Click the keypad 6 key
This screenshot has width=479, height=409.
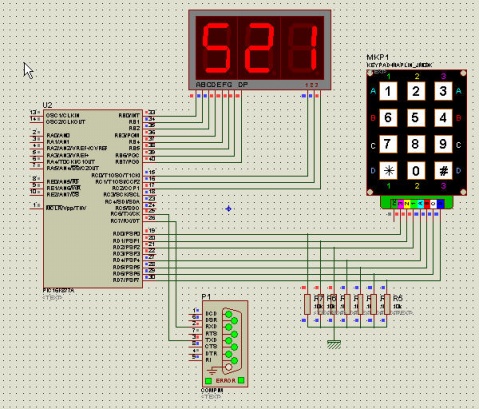[x=388, y=117]
